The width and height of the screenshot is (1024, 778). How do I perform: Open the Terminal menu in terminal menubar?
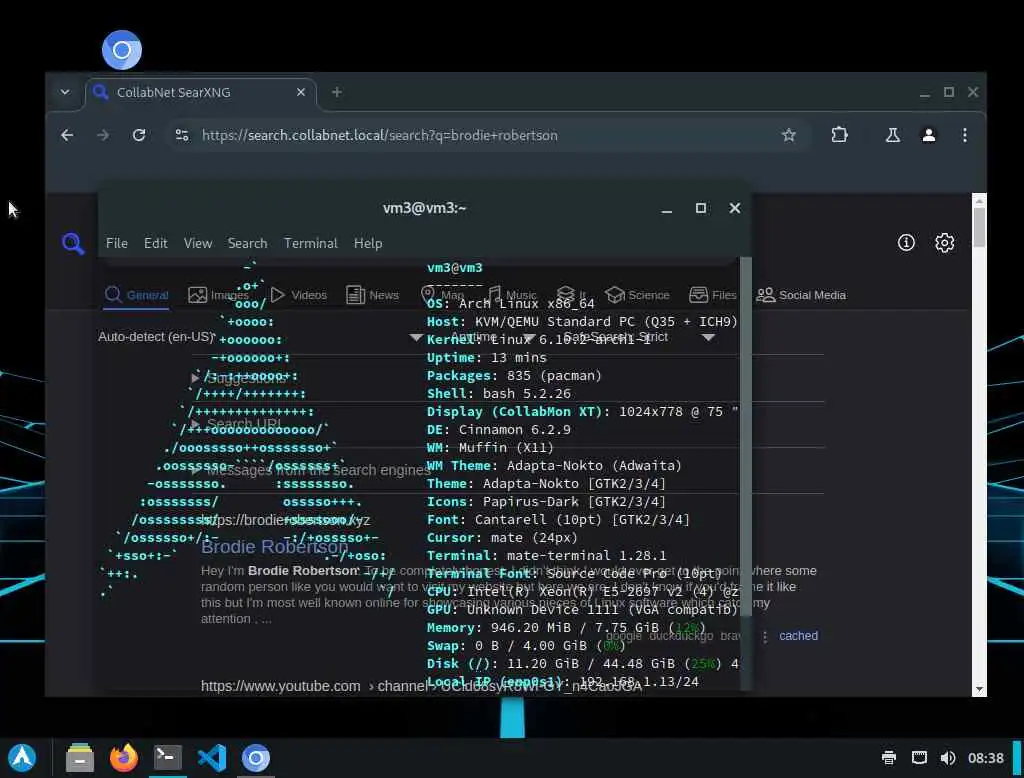click(x=311, y=243)
